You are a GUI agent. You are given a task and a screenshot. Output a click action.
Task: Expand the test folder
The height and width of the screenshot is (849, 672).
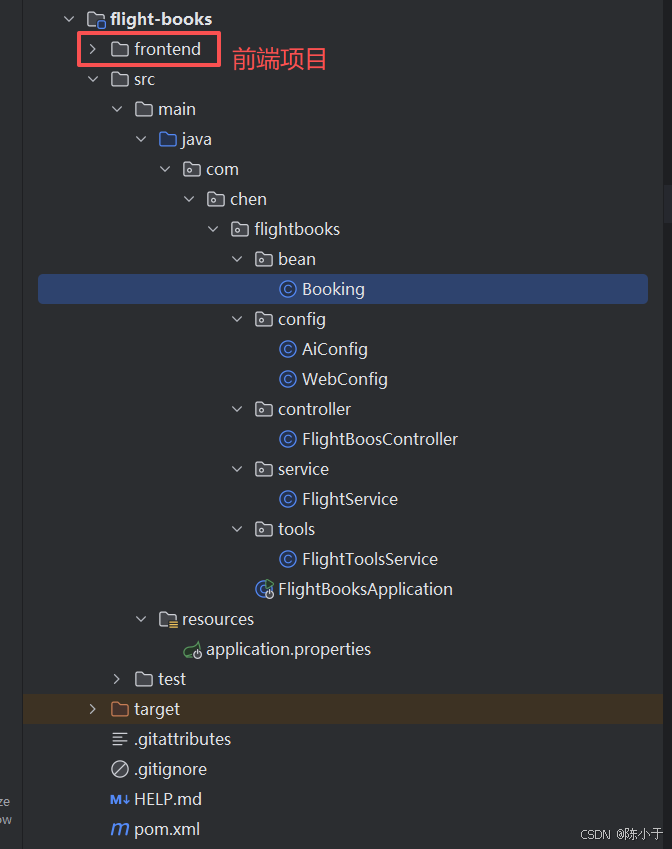click(116, 679)
